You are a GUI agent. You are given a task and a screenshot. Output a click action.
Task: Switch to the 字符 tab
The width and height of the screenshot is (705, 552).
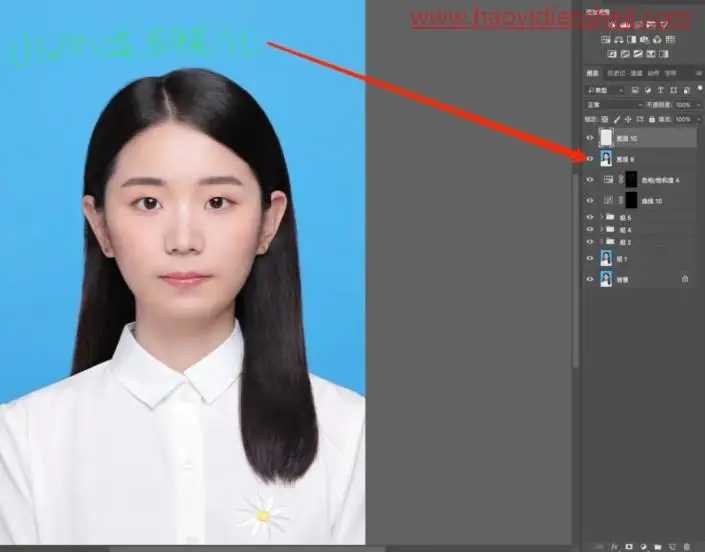click(670, 73)
